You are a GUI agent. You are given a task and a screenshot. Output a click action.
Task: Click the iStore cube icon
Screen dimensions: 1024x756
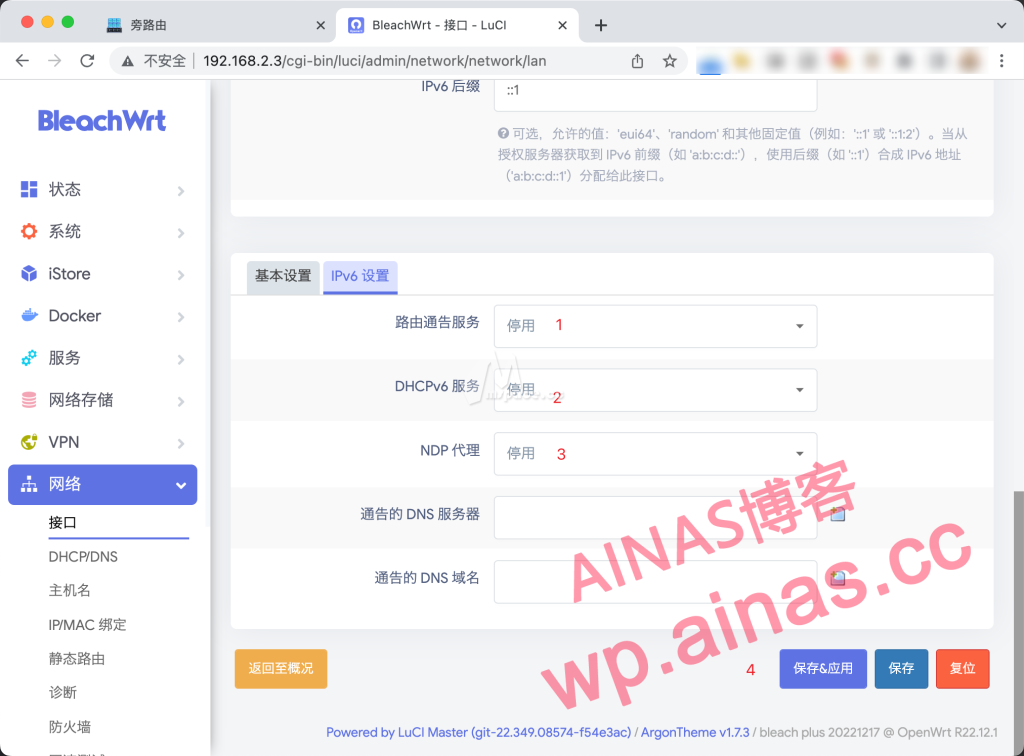(x=29, y=274)
